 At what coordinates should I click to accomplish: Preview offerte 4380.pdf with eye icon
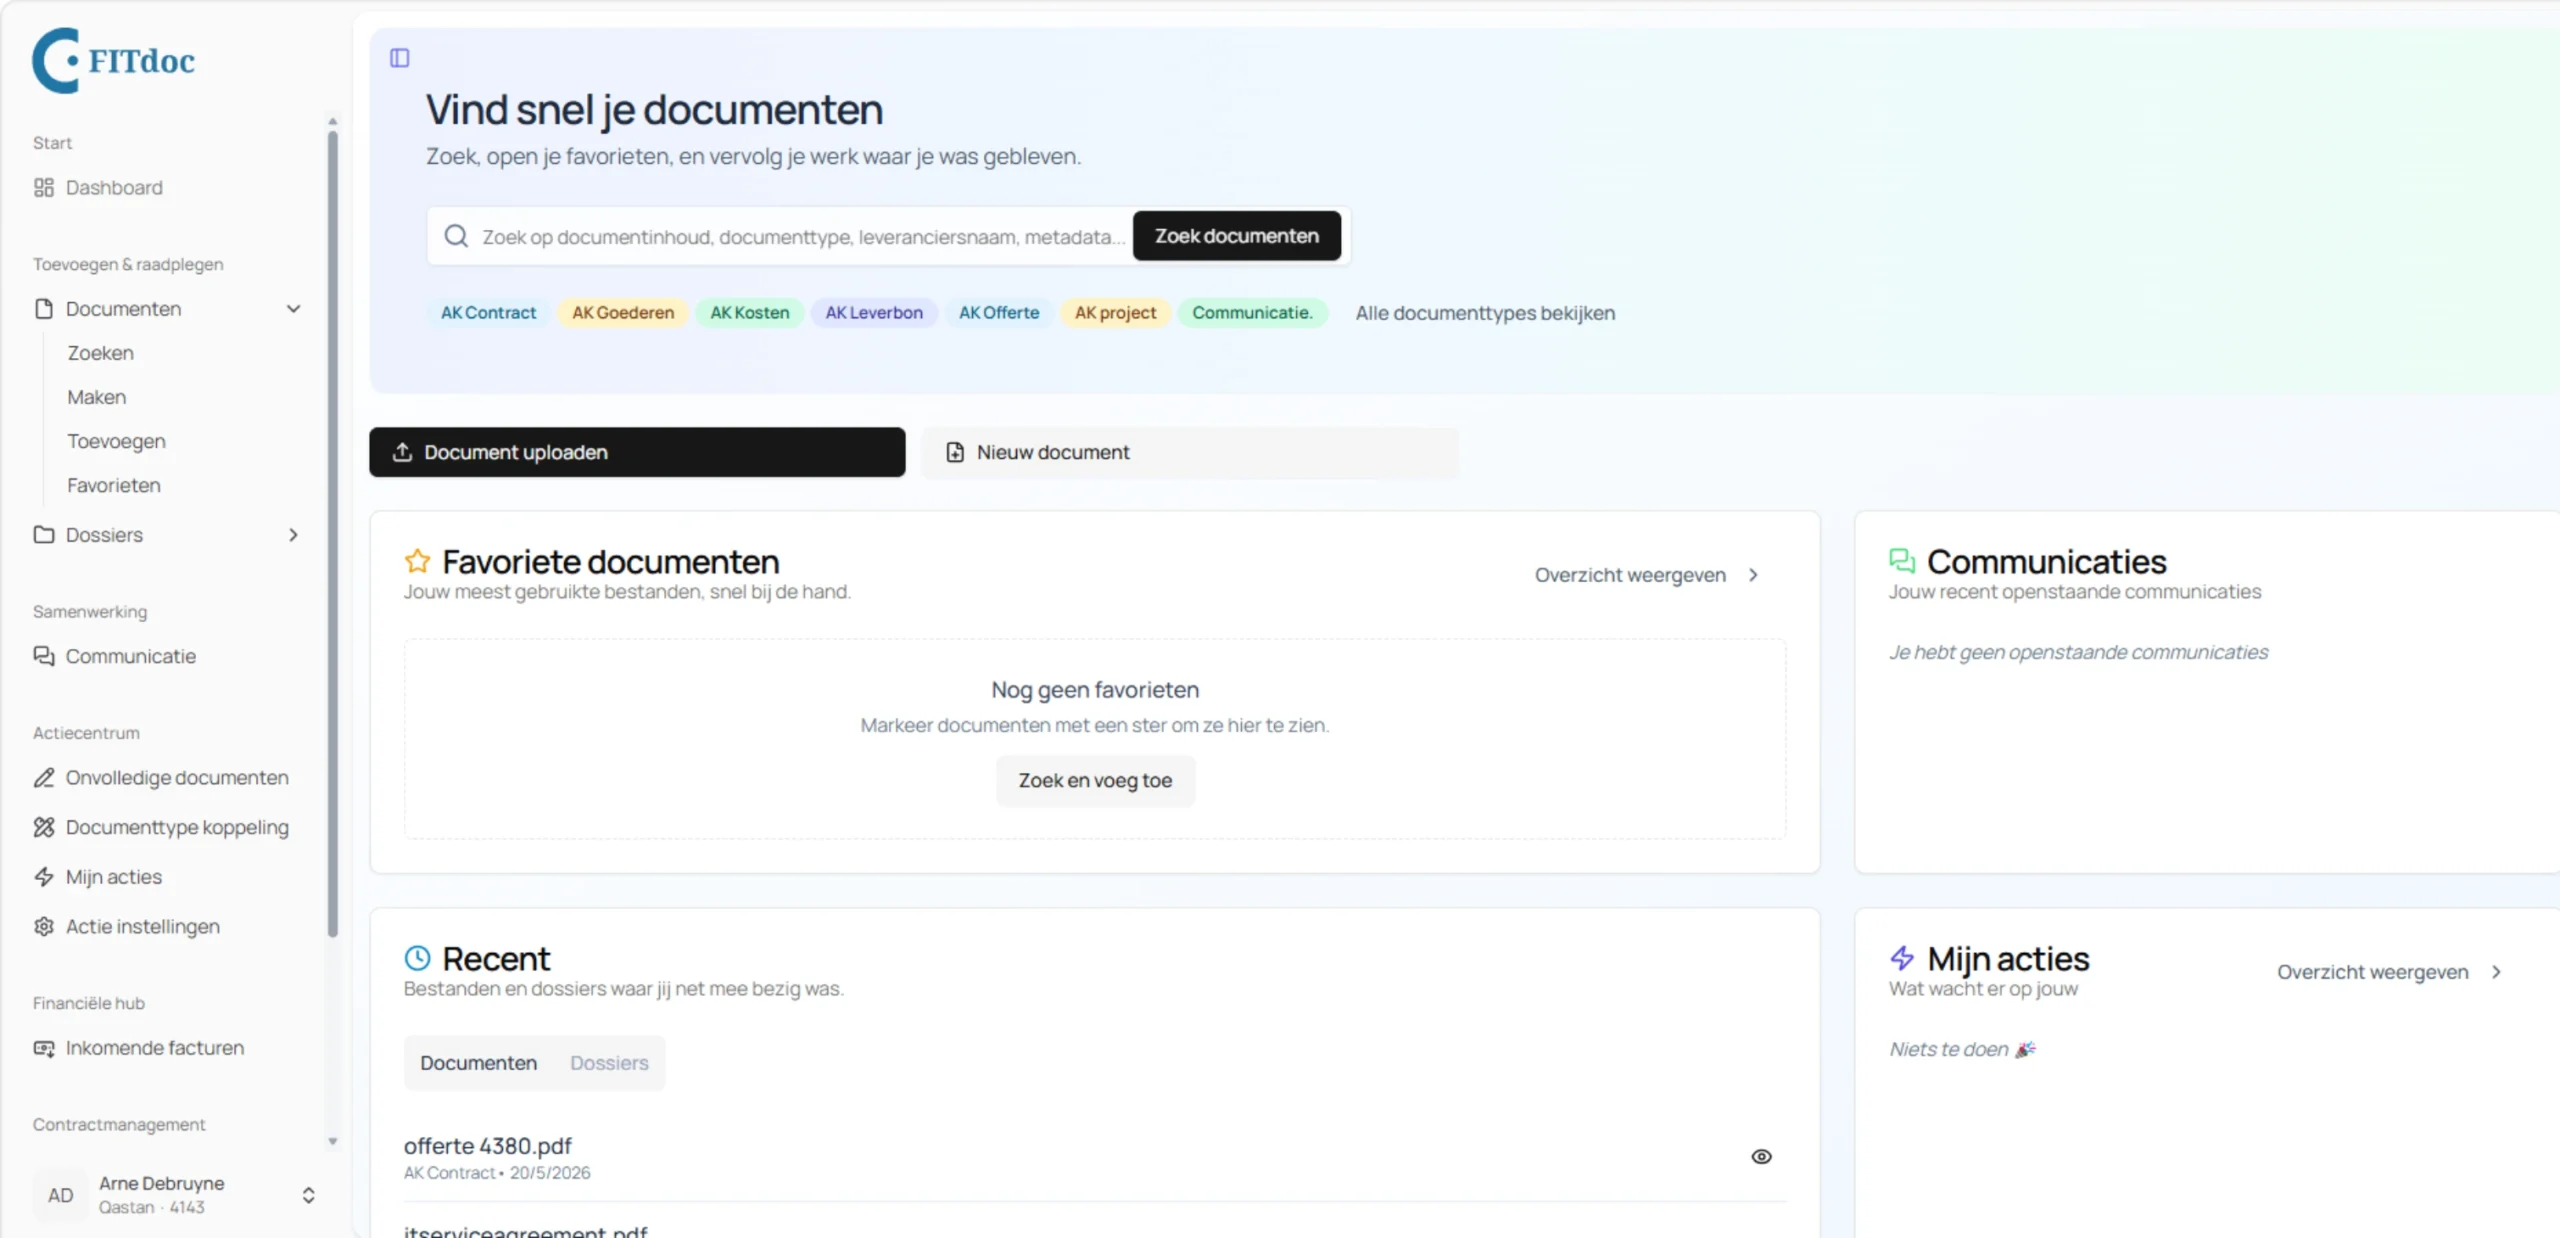(x=1761, y=1157)
